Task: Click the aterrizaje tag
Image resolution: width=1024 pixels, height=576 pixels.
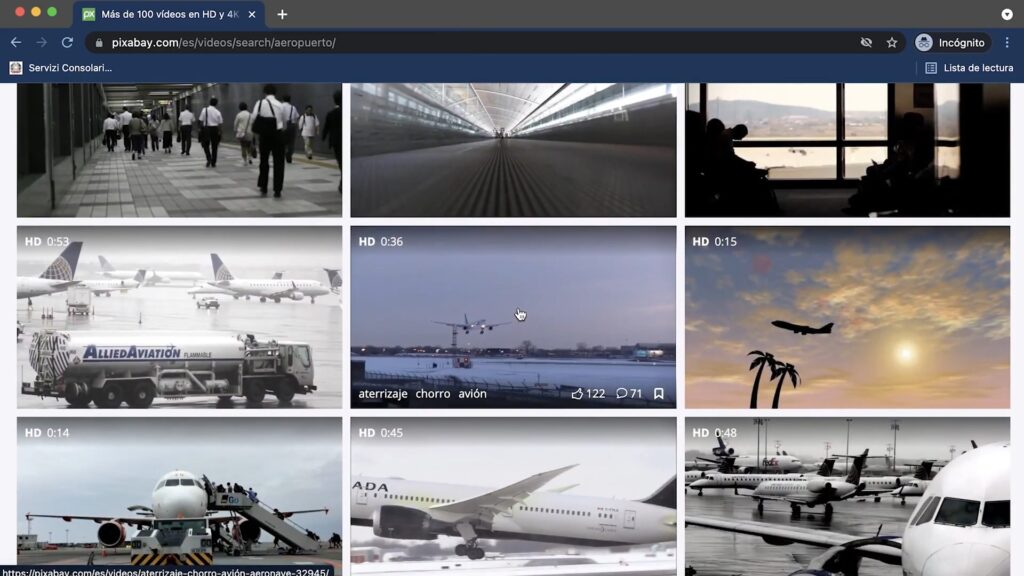Action: (x=383, y=394)
